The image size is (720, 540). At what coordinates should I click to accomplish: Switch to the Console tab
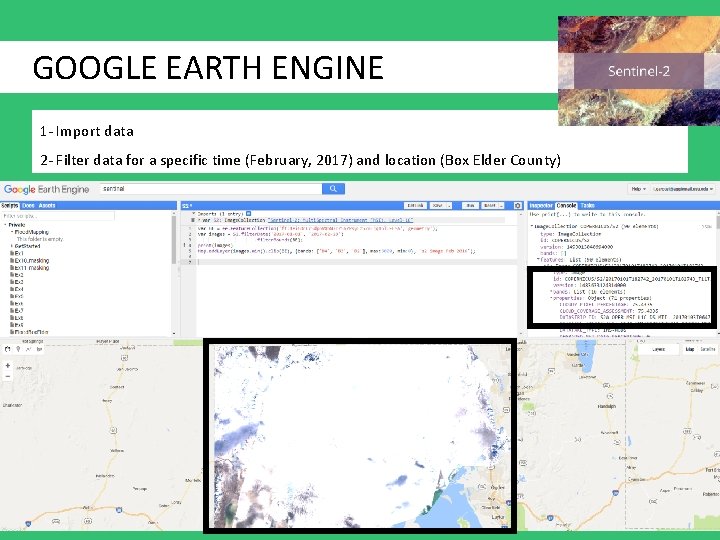point(566,206)
